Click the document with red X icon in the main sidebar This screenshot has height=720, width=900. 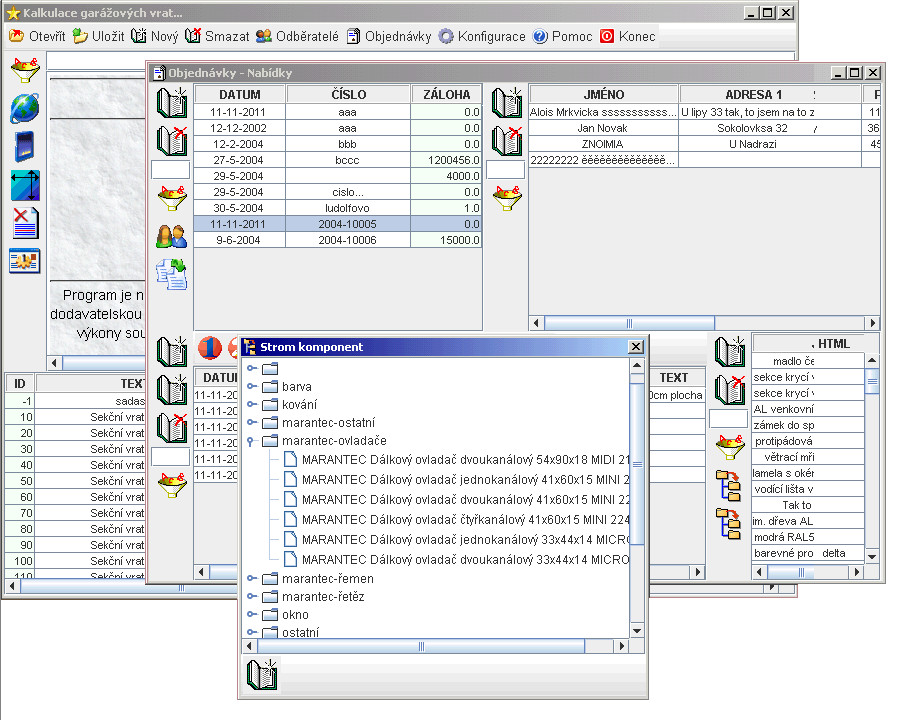(25, 223)
